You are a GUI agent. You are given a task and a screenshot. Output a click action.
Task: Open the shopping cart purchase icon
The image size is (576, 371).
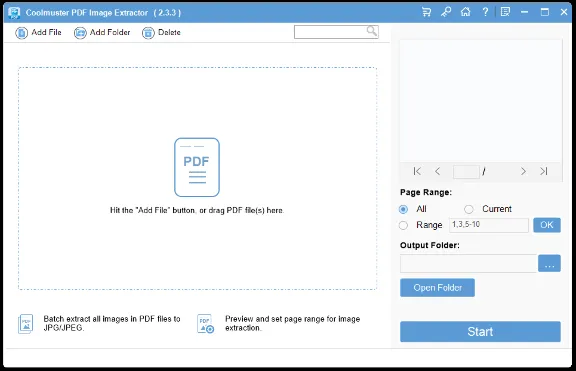click(x=426, y=12)
